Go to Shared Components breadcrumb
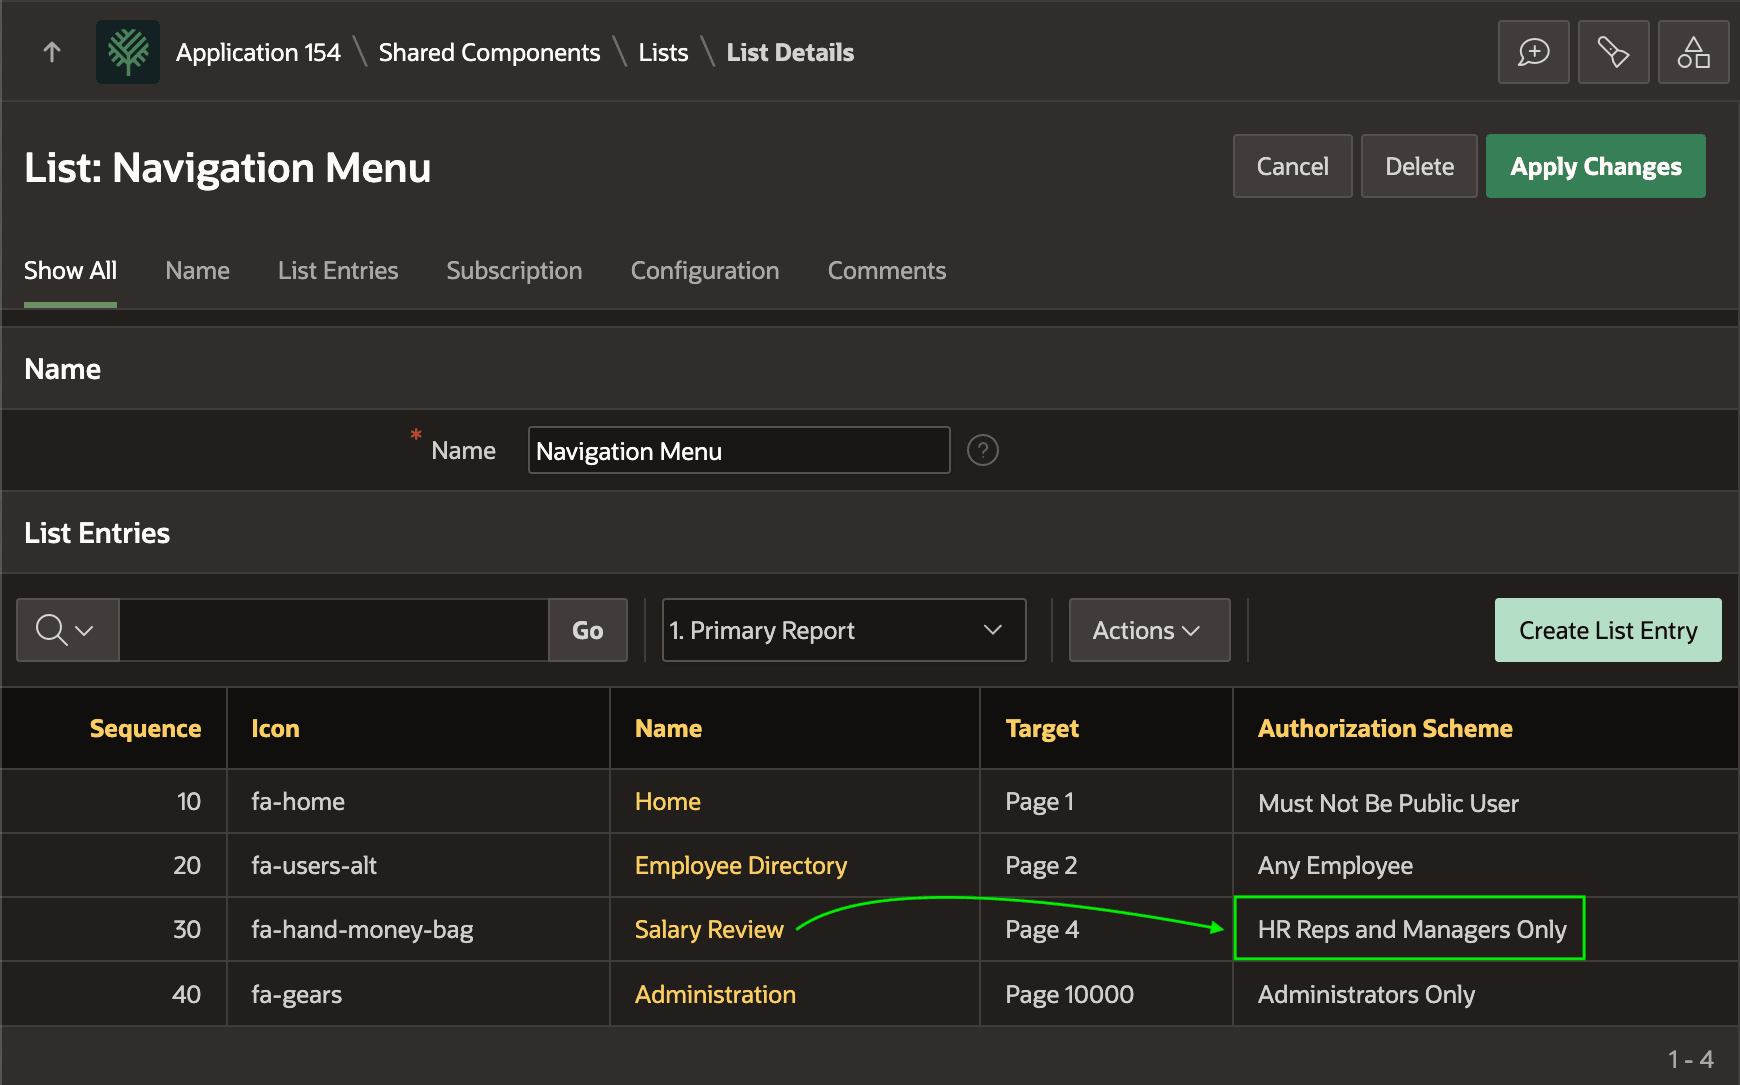1740x1085 pixels. tap(489, 52)
